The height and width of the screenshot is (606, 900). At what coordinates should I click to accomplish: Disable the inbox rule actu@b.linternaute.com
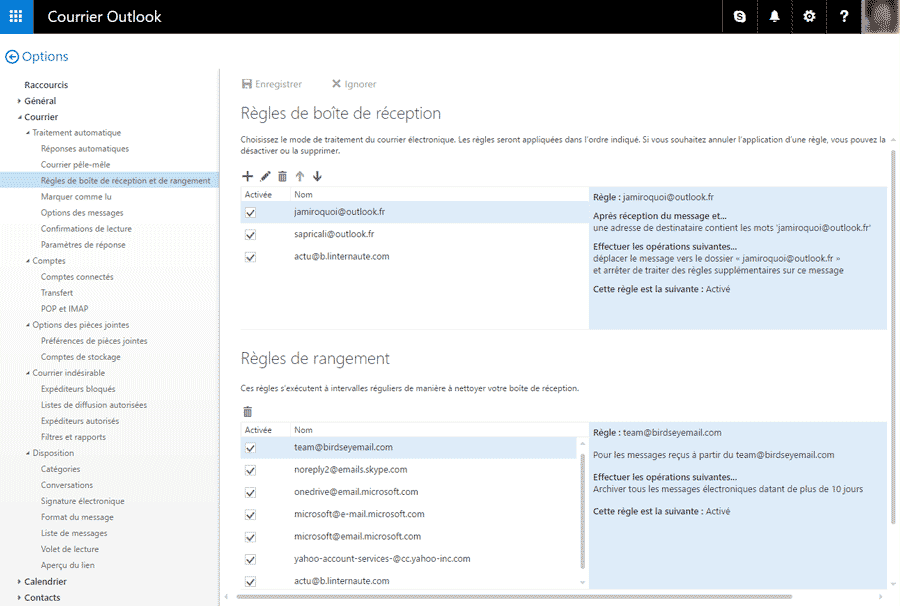point(250,257)
